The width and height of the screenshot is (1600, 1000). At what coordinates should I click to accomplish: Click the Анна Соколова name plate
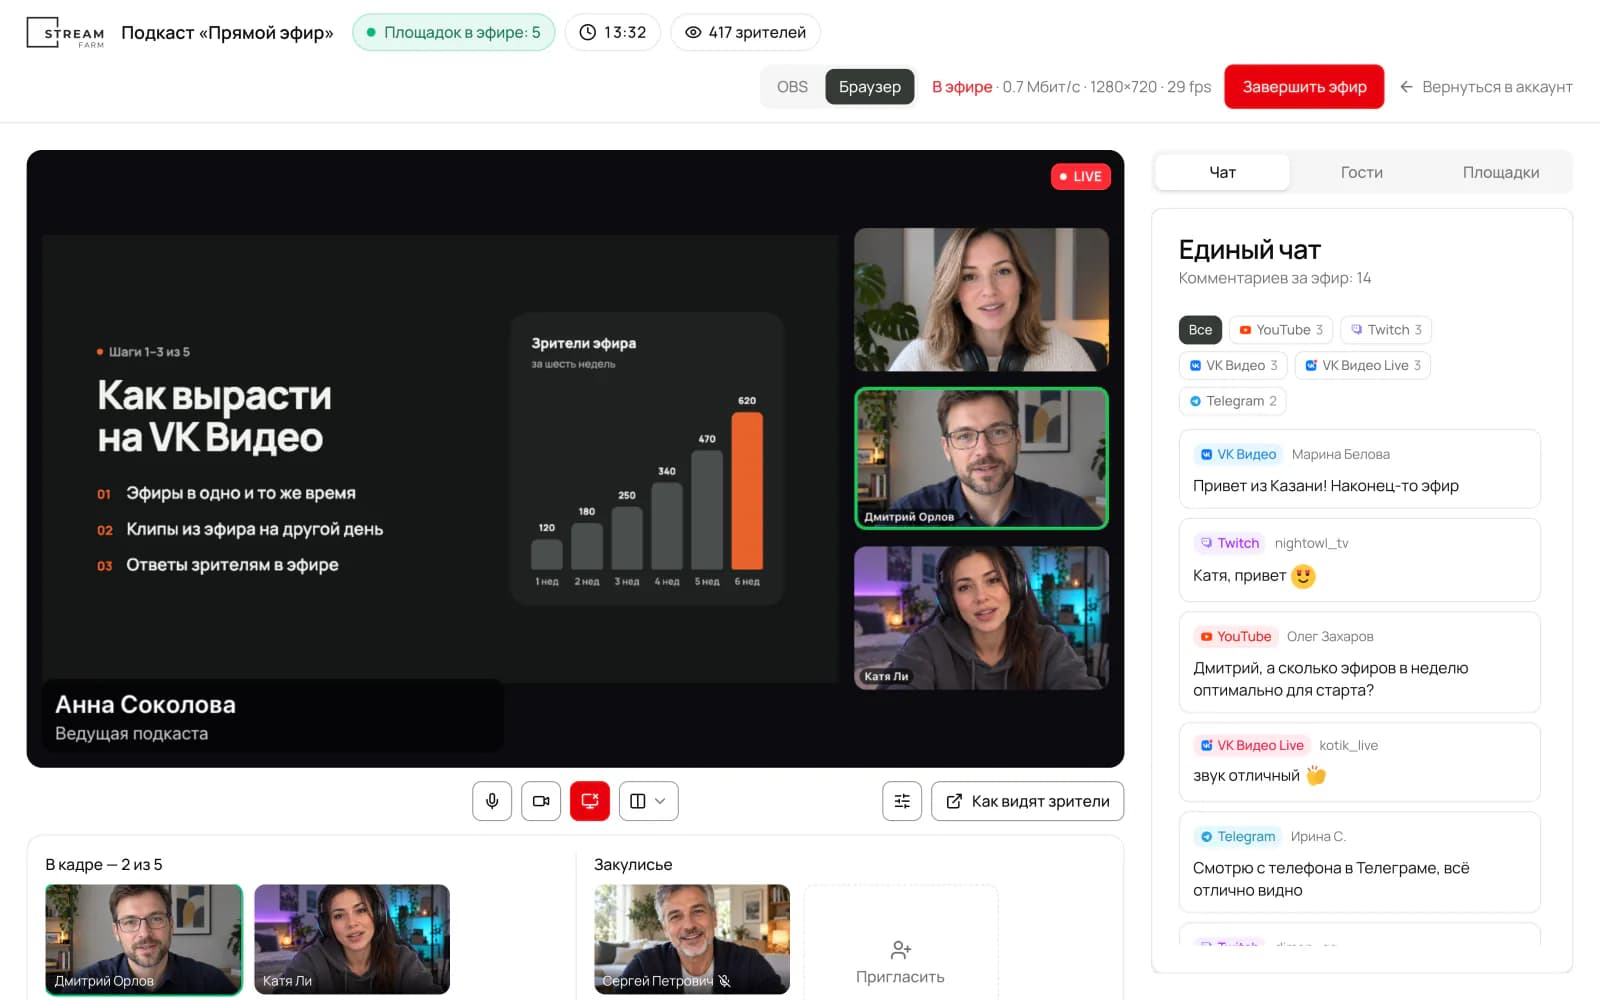coord(273,717)
